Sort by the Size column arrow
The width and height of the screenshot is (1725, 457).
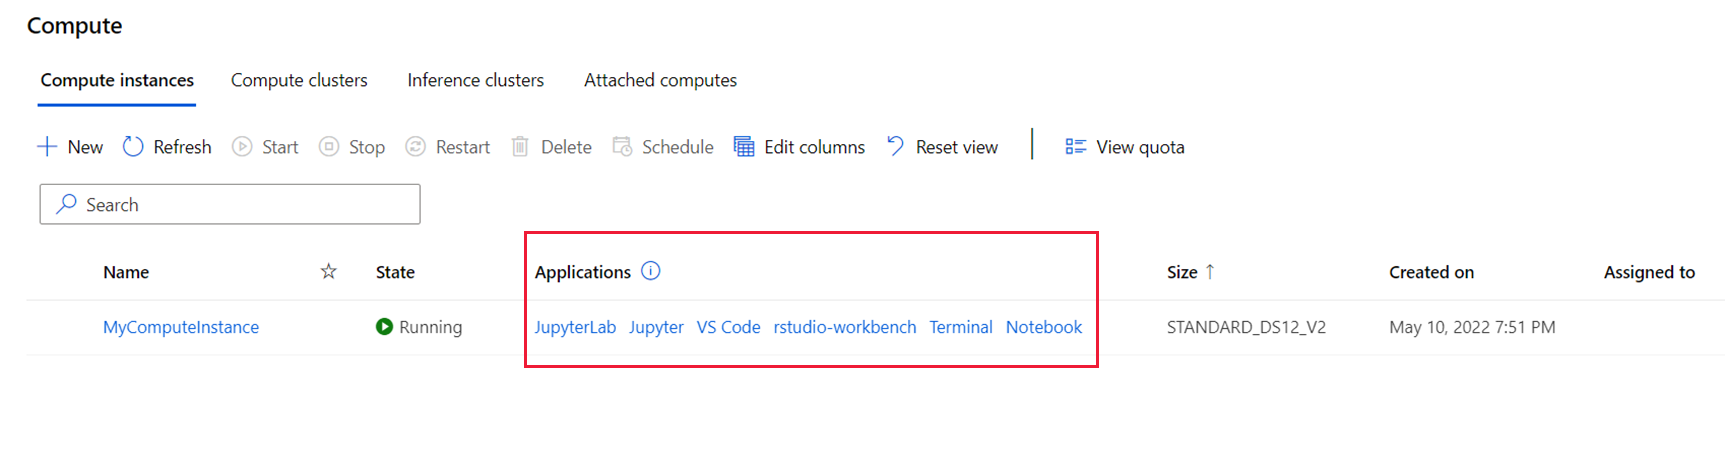[1210, 271]
